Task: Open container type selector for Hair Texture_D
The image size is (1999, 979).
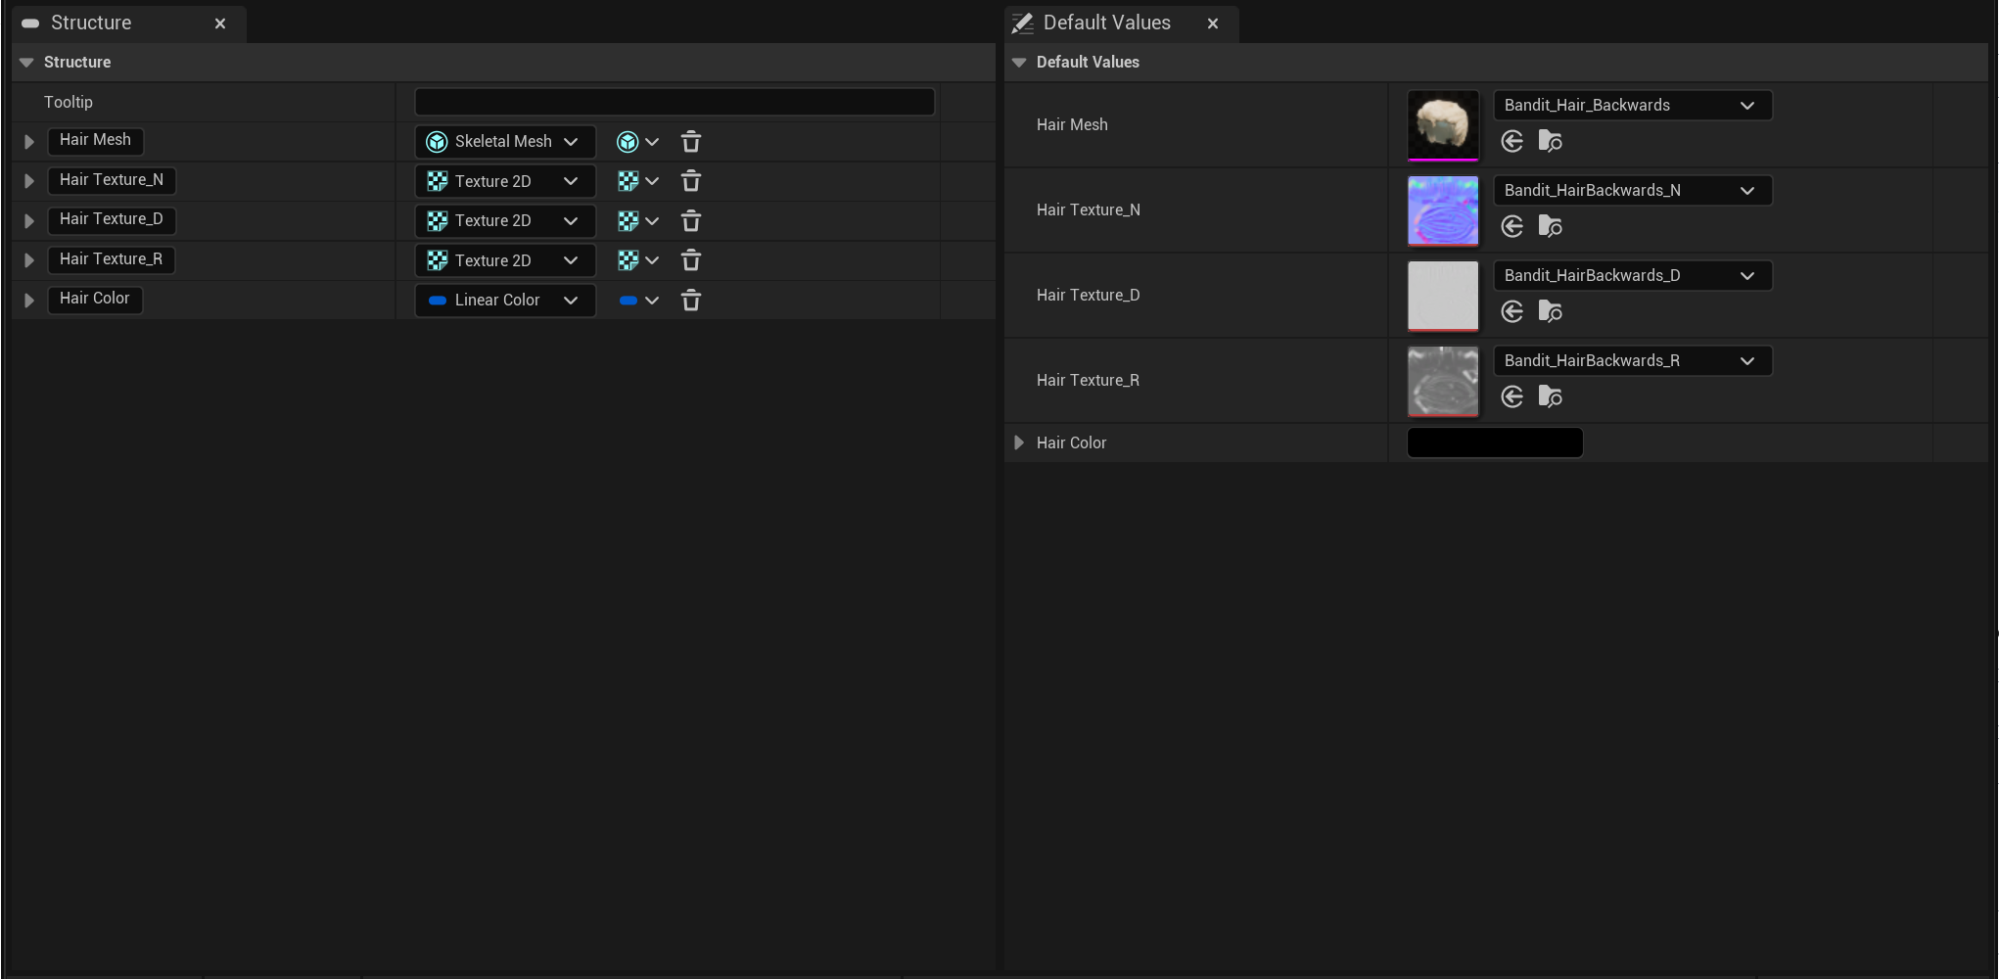Action: coord(638,221)
